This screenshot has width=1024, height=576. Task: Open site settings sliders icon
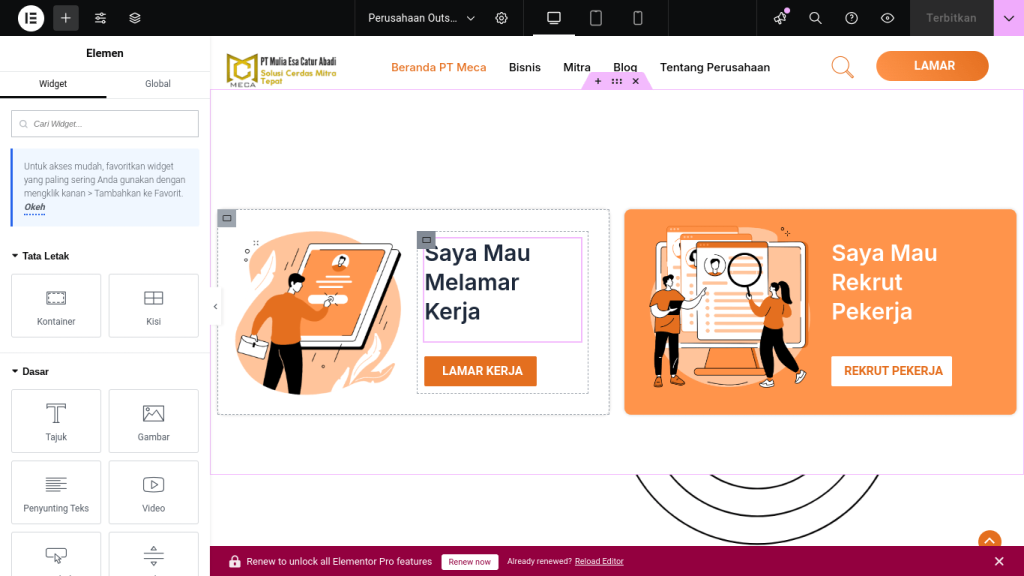point(100,18)
